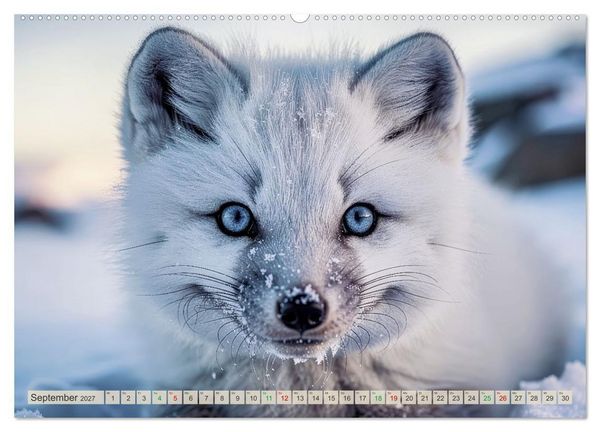600x432 pixels.
Task: Click day 15 in the calendar strip
Action: [331, 398]
